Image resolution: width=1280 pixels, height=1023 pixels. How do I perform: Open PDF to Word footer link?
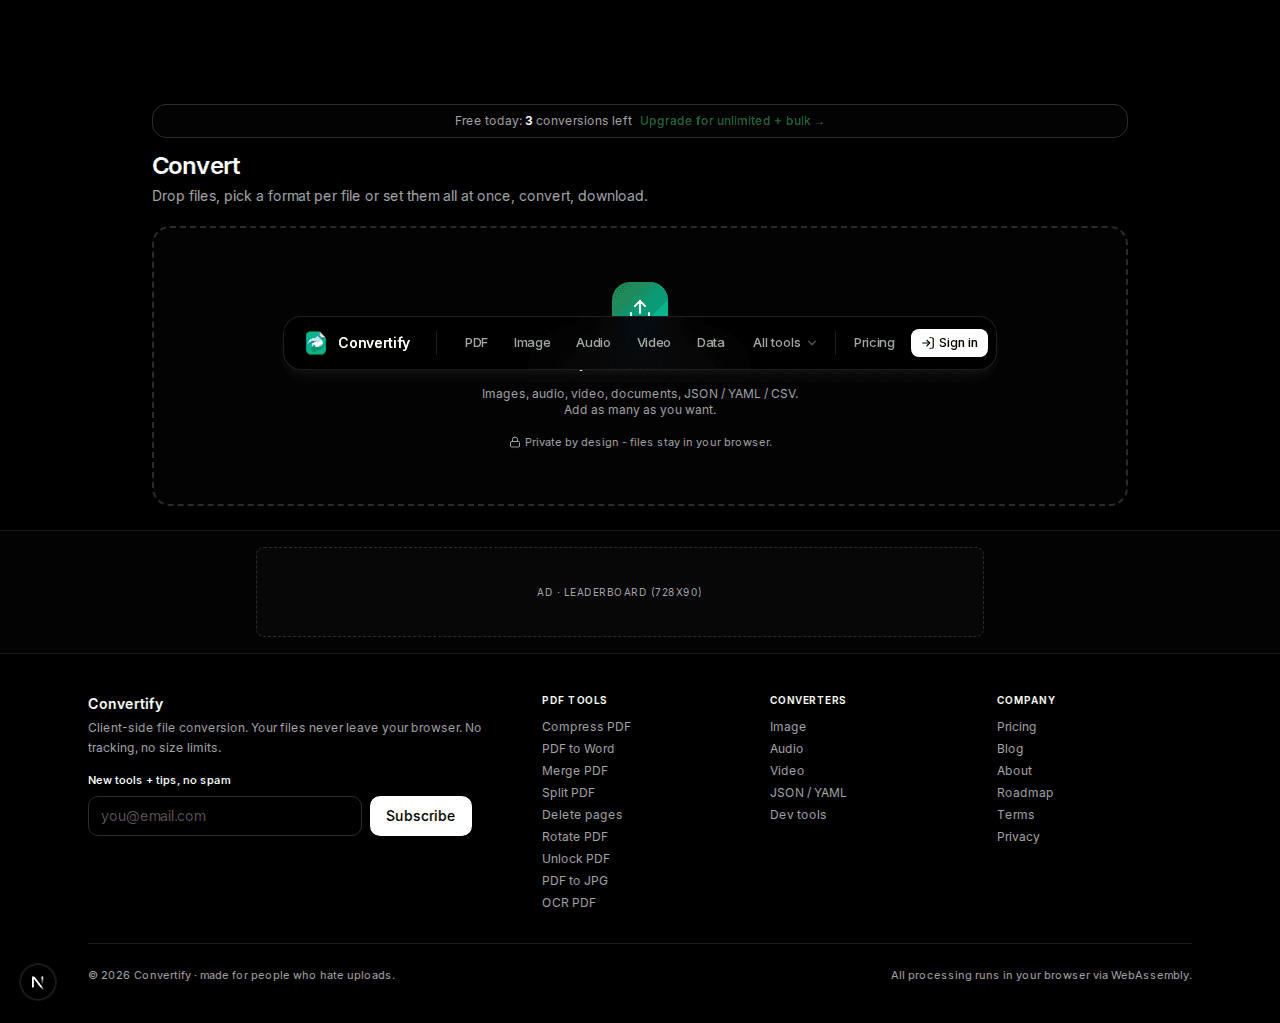tap(578, 749)
